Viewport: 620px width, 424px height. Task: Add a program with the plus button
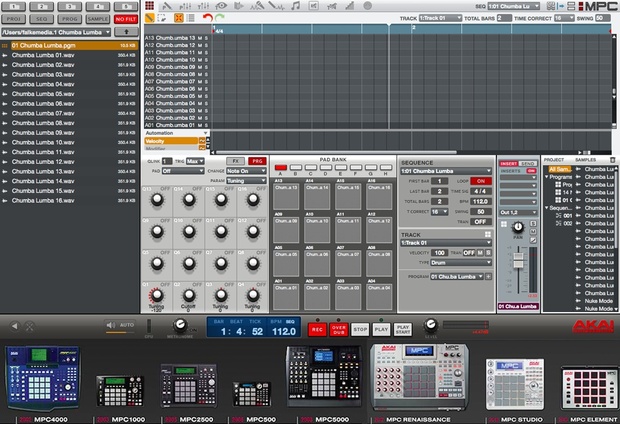pyautogui.click(x=488, y=276)
